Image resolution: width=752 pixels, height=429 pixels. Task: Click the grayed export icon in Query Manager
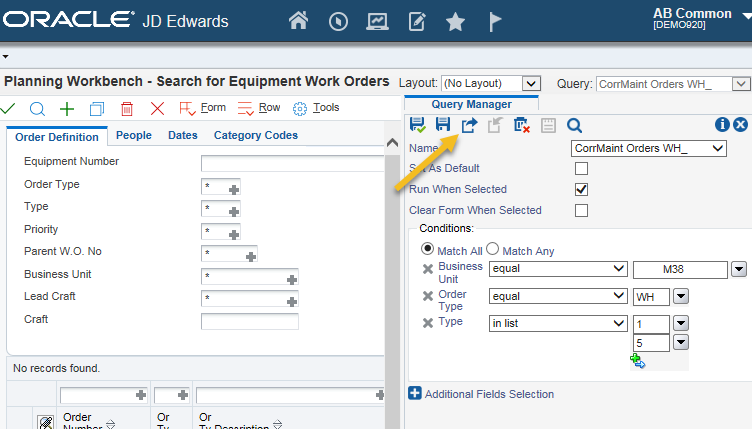tap(494, 126)
